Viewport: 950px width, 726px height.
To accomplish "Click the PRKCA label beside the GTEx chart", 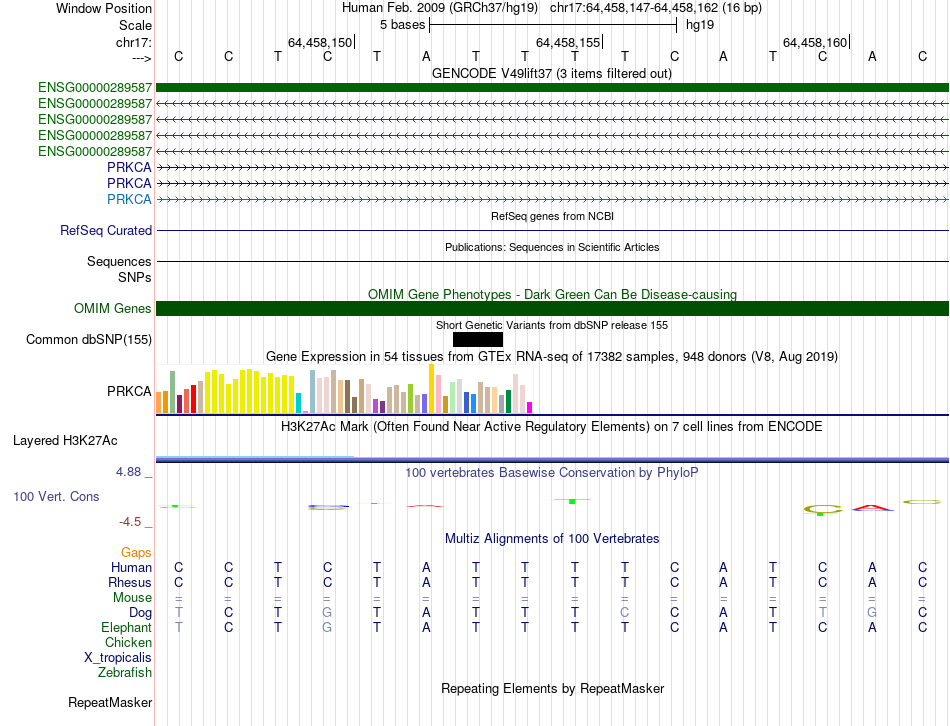I will 129,391.
